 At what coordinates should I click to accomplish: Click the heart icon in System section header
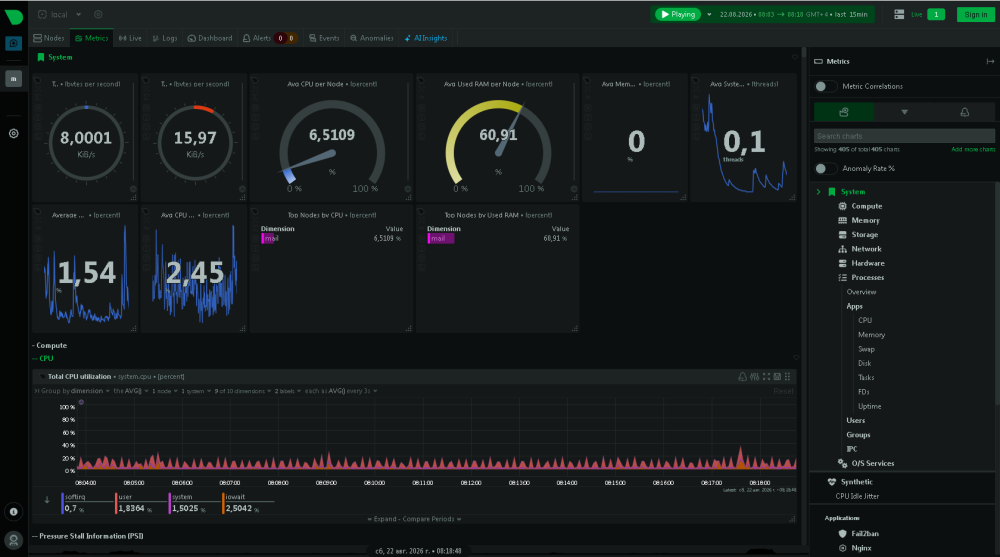(x=795, y=57)
